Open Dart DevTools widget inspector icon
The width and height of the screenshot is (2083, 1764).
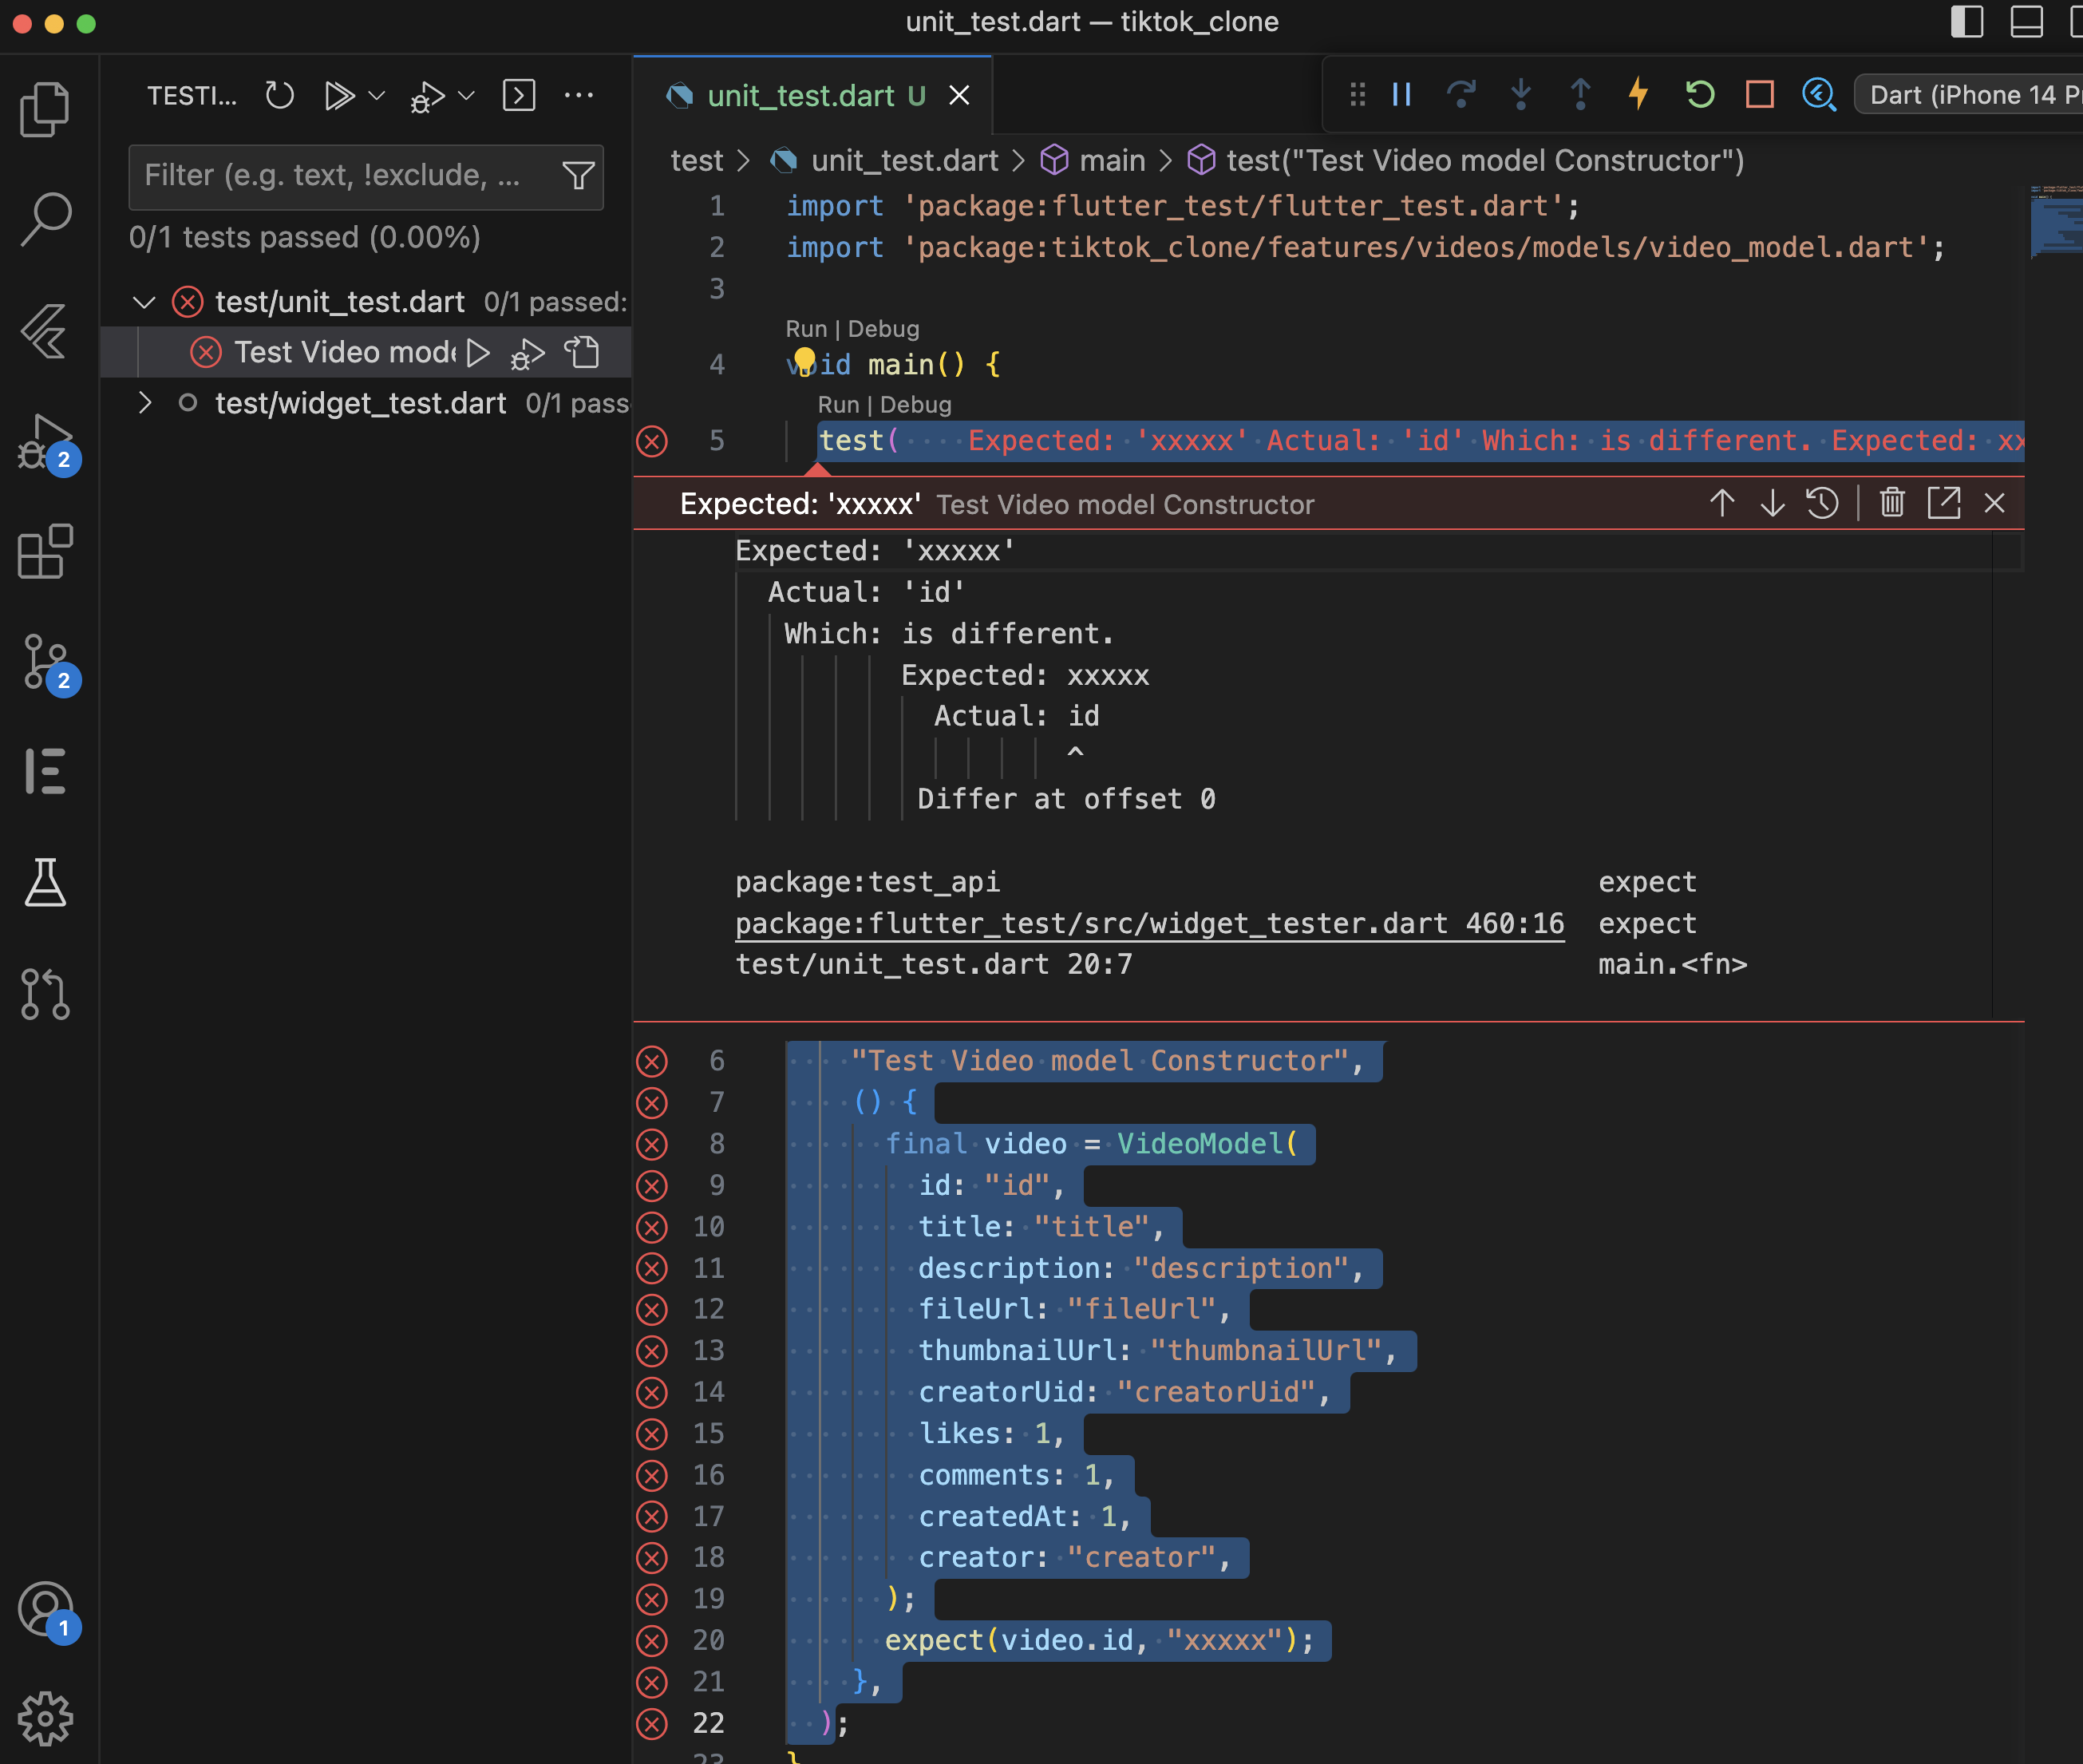(x=1818, y=94)
